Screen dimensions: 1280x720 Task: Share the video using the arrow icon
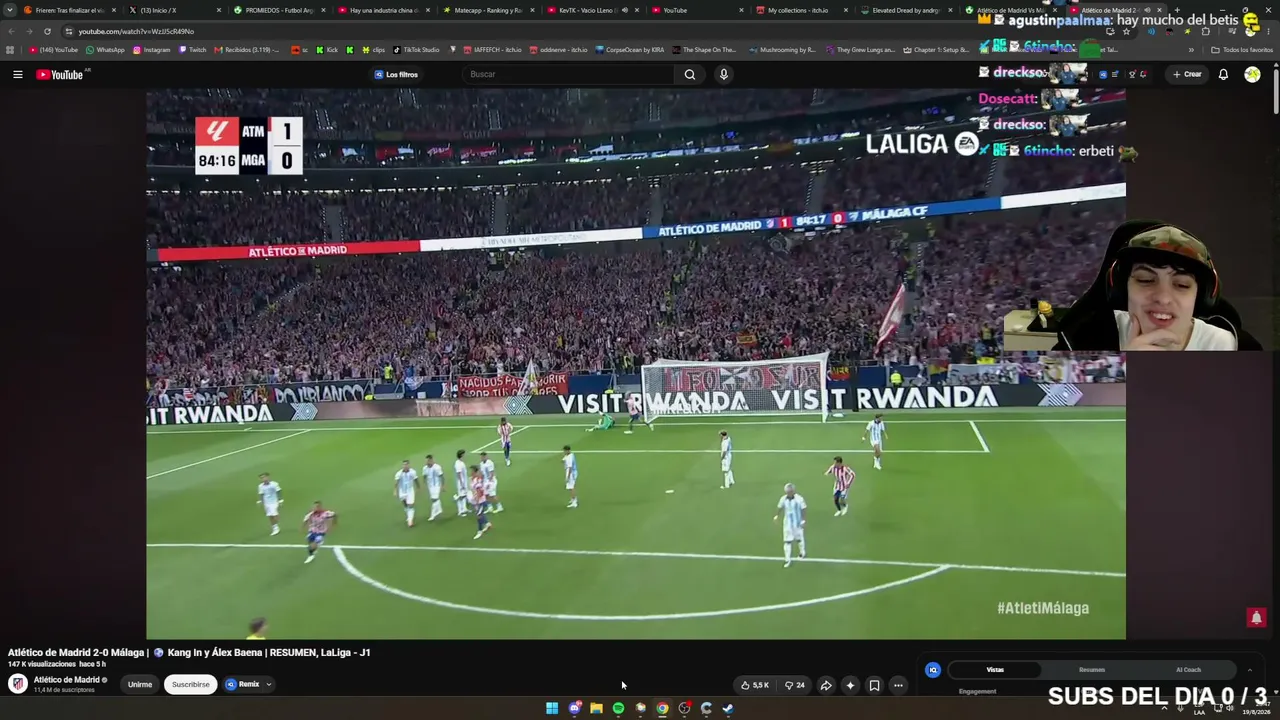point(826,685)
